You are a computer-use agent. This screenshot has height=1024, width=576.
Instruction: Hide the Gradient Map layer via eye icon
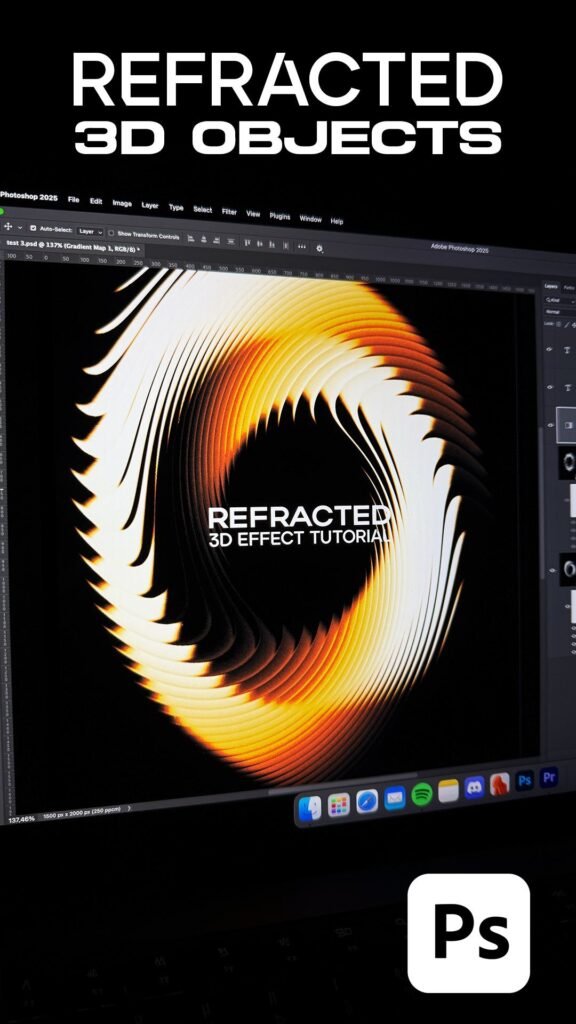551,425
